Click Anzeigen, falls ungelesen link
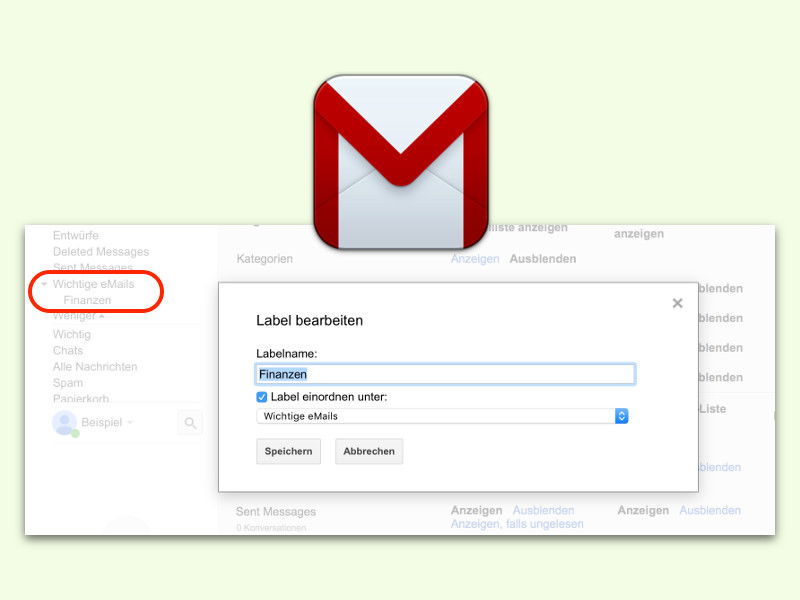Screen dimensions: 800x600 pos(517,524)
